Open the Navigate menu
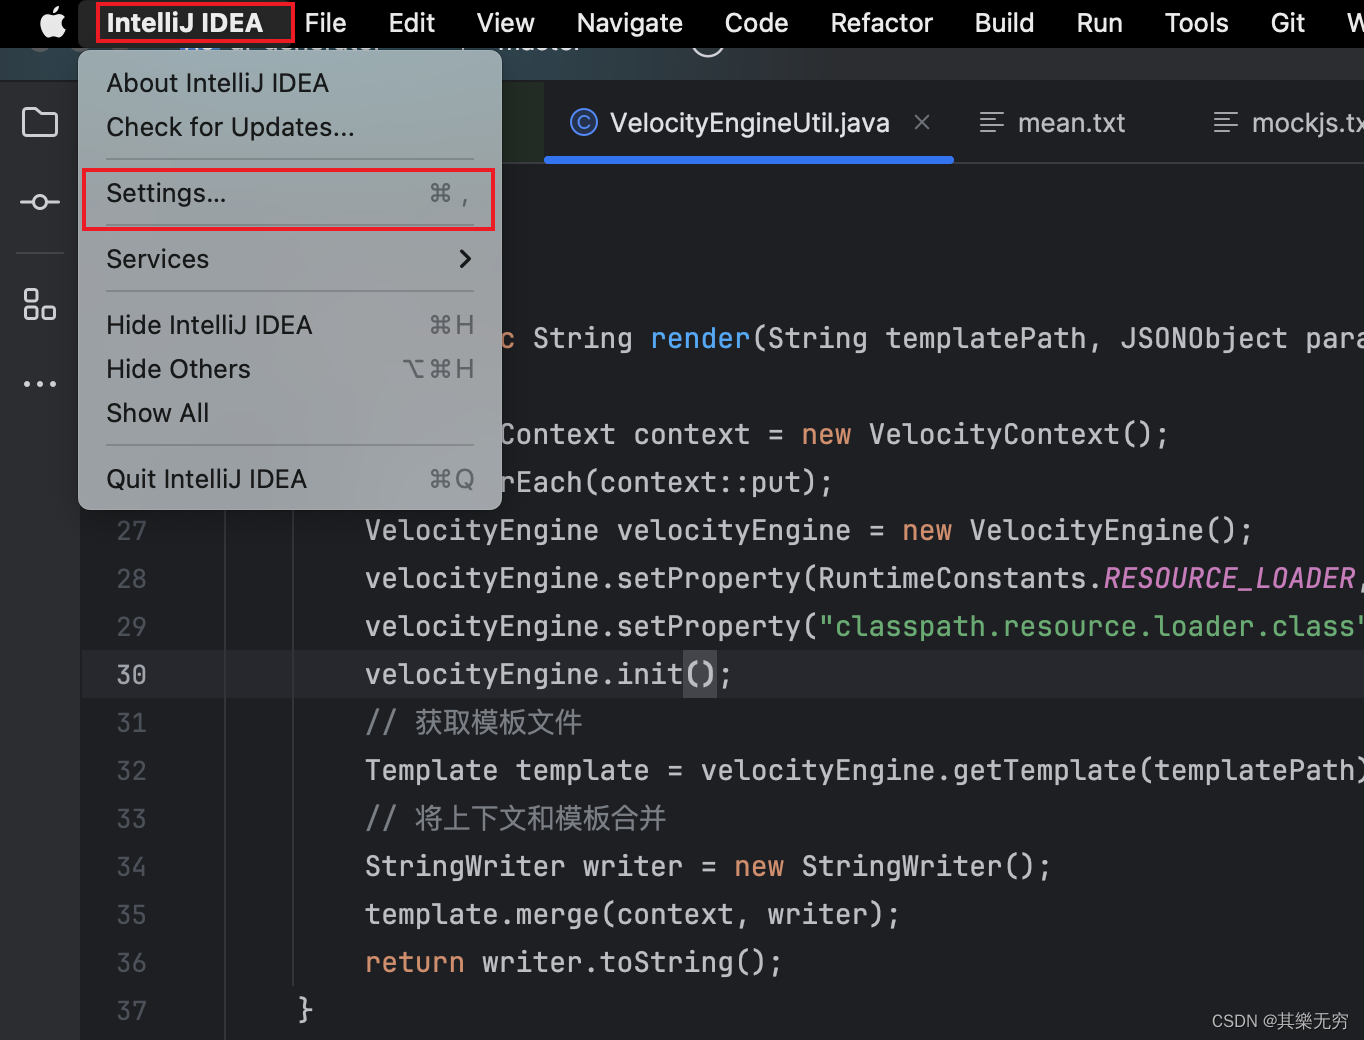This screenshot has width=1364, height=1040. click(x=630, y=22)
